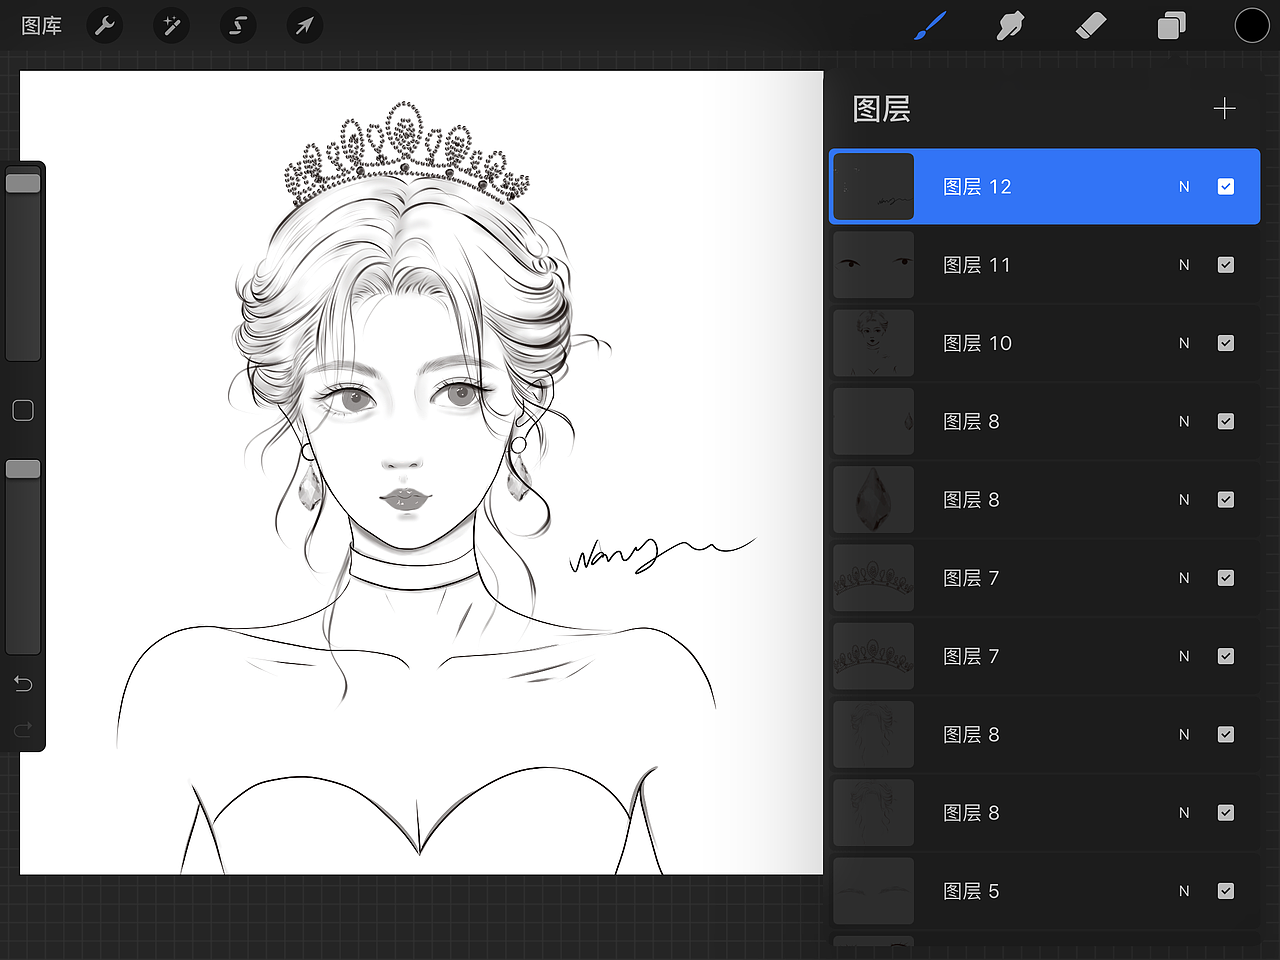Select the Smudge finger tool
This screenshot has width=1280, height=960.
(x=1010, y=26)
